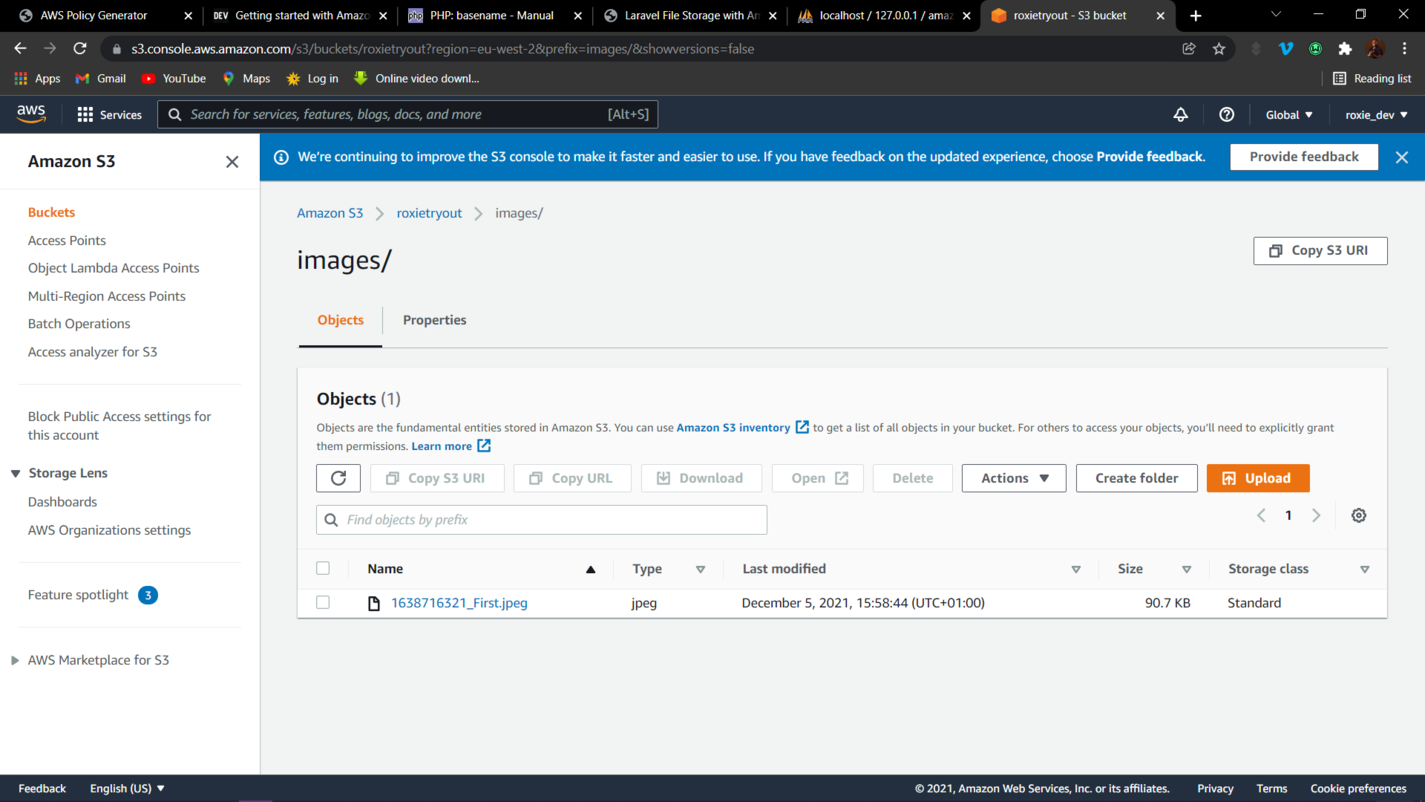Open the AWS help question mark icon
Screen dimensions: 1425x802
pyautogui.click(x=1226, y=115)
